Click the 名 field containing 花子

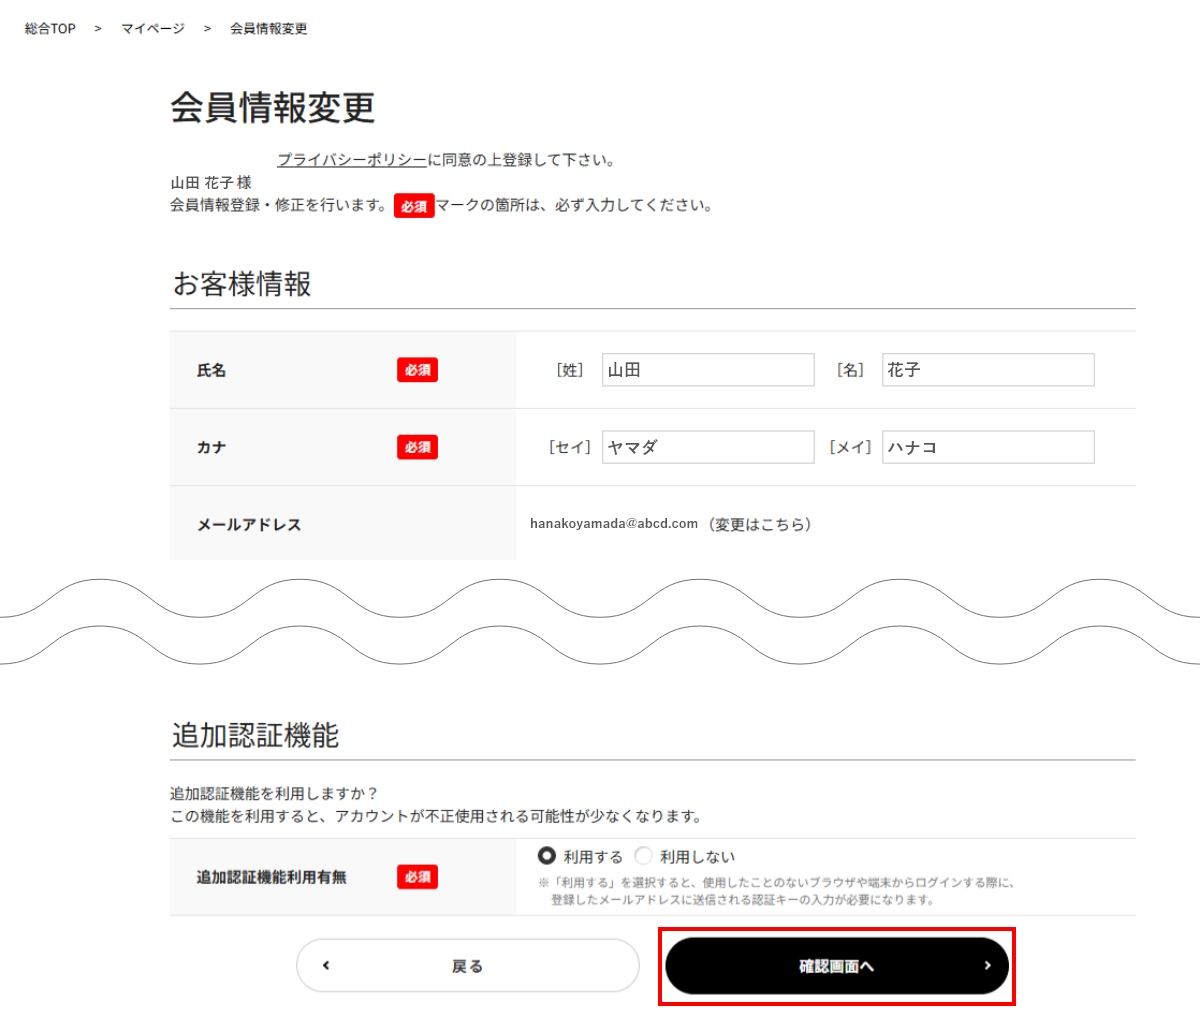pyautogui.click(x=988, y=370)
